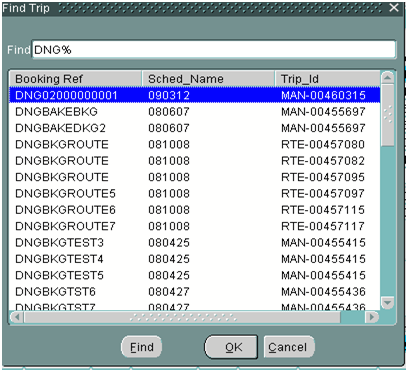Click the Find search input field
Viewport: 406px width, 370px height.
coord(214,50)
